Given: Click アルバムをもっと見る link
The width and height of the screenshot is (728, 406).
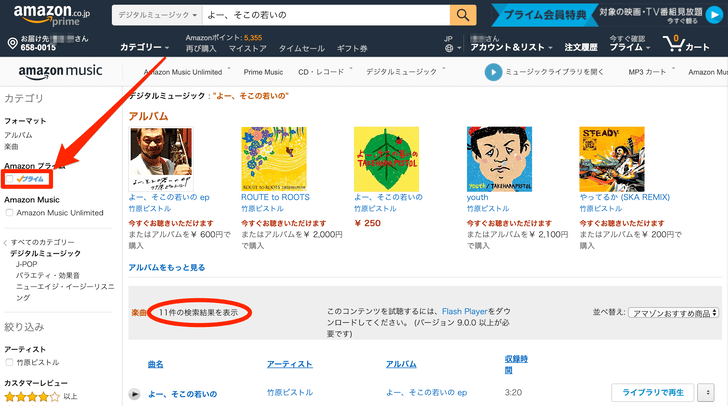Looking at the screenshot, I should pos(167,268).
